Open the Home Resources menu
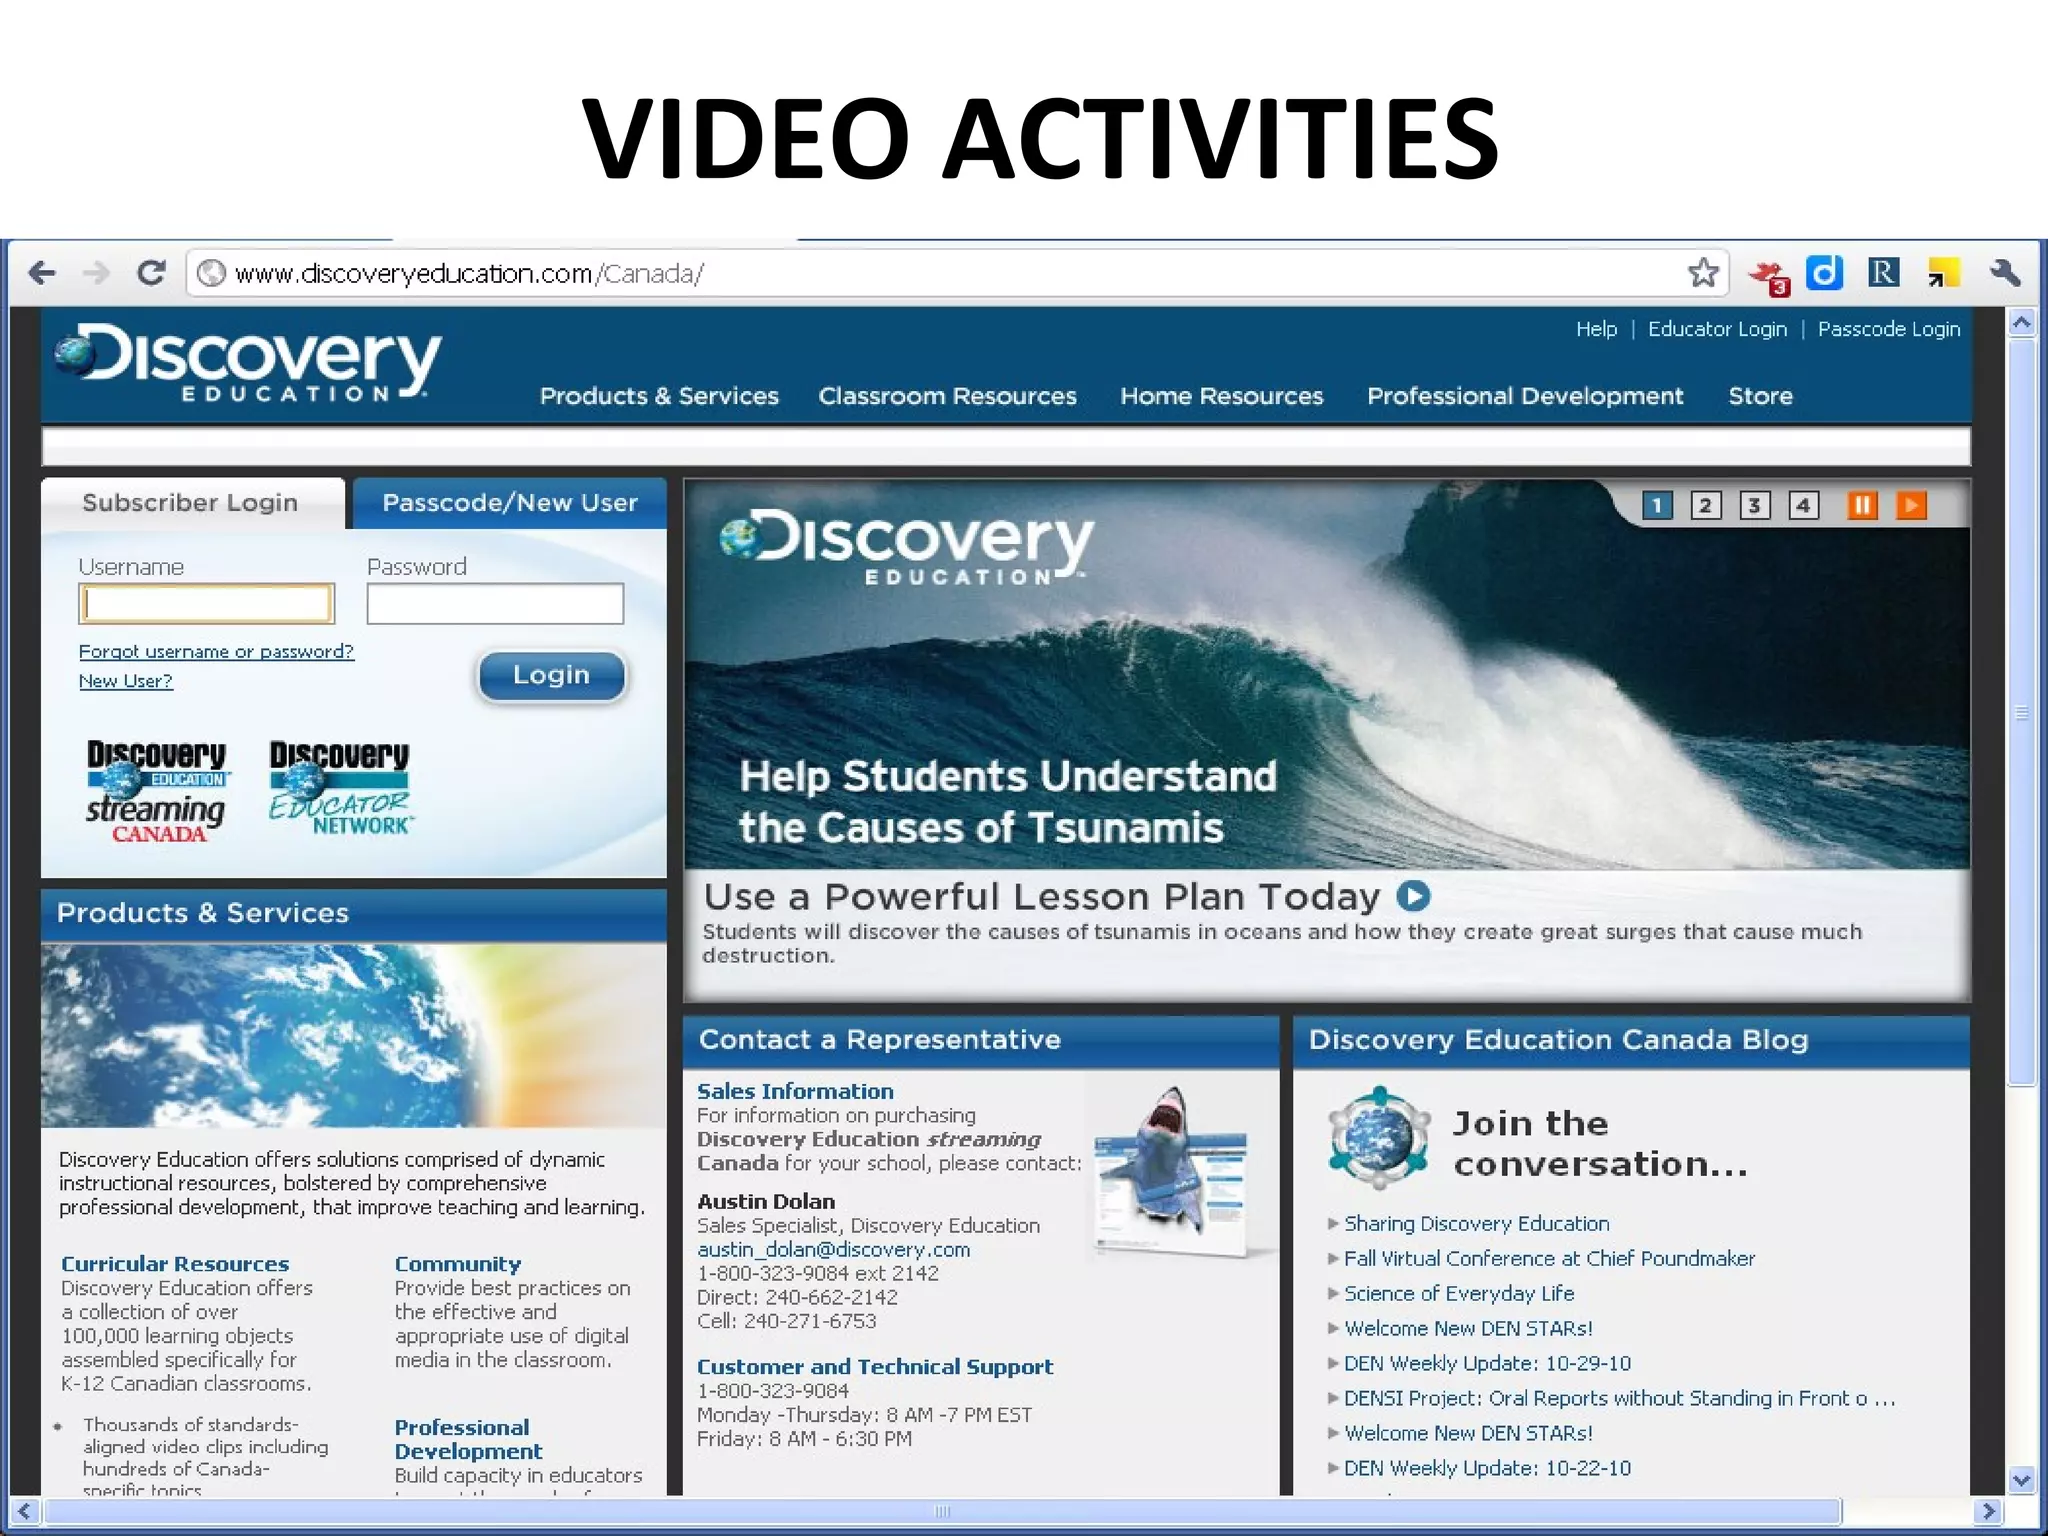 coord(1221,396)
